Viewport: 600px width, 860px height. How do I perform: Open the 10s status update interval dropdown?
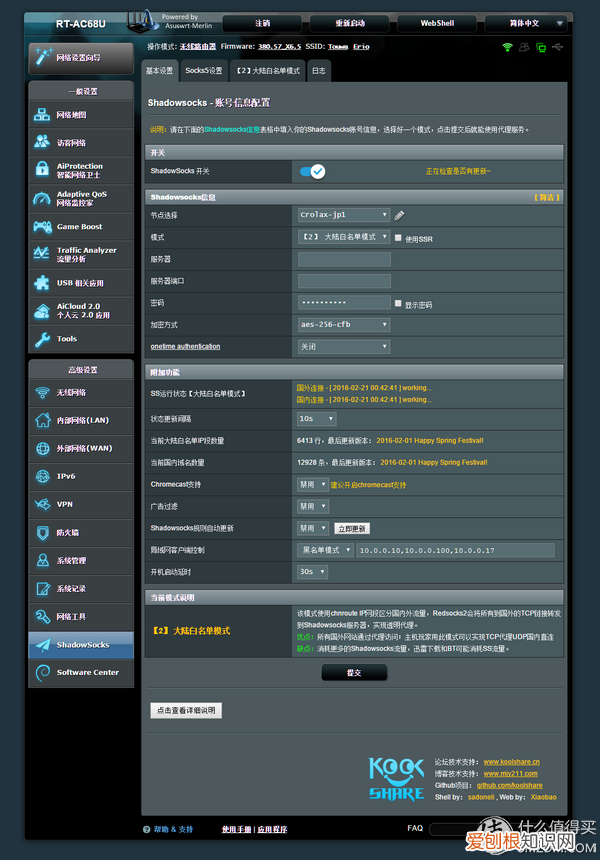pyautogui.click(x=316, y=419)
